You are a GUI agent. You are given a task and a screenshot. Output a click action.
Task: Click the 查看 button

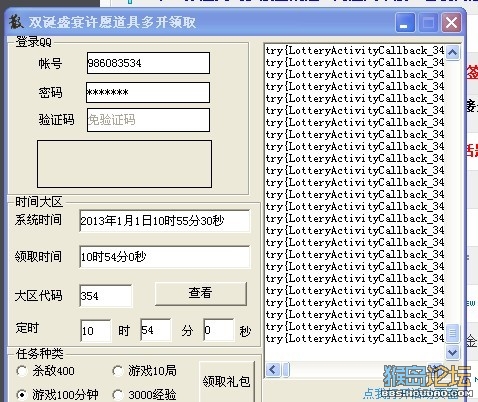click(201, 293)
